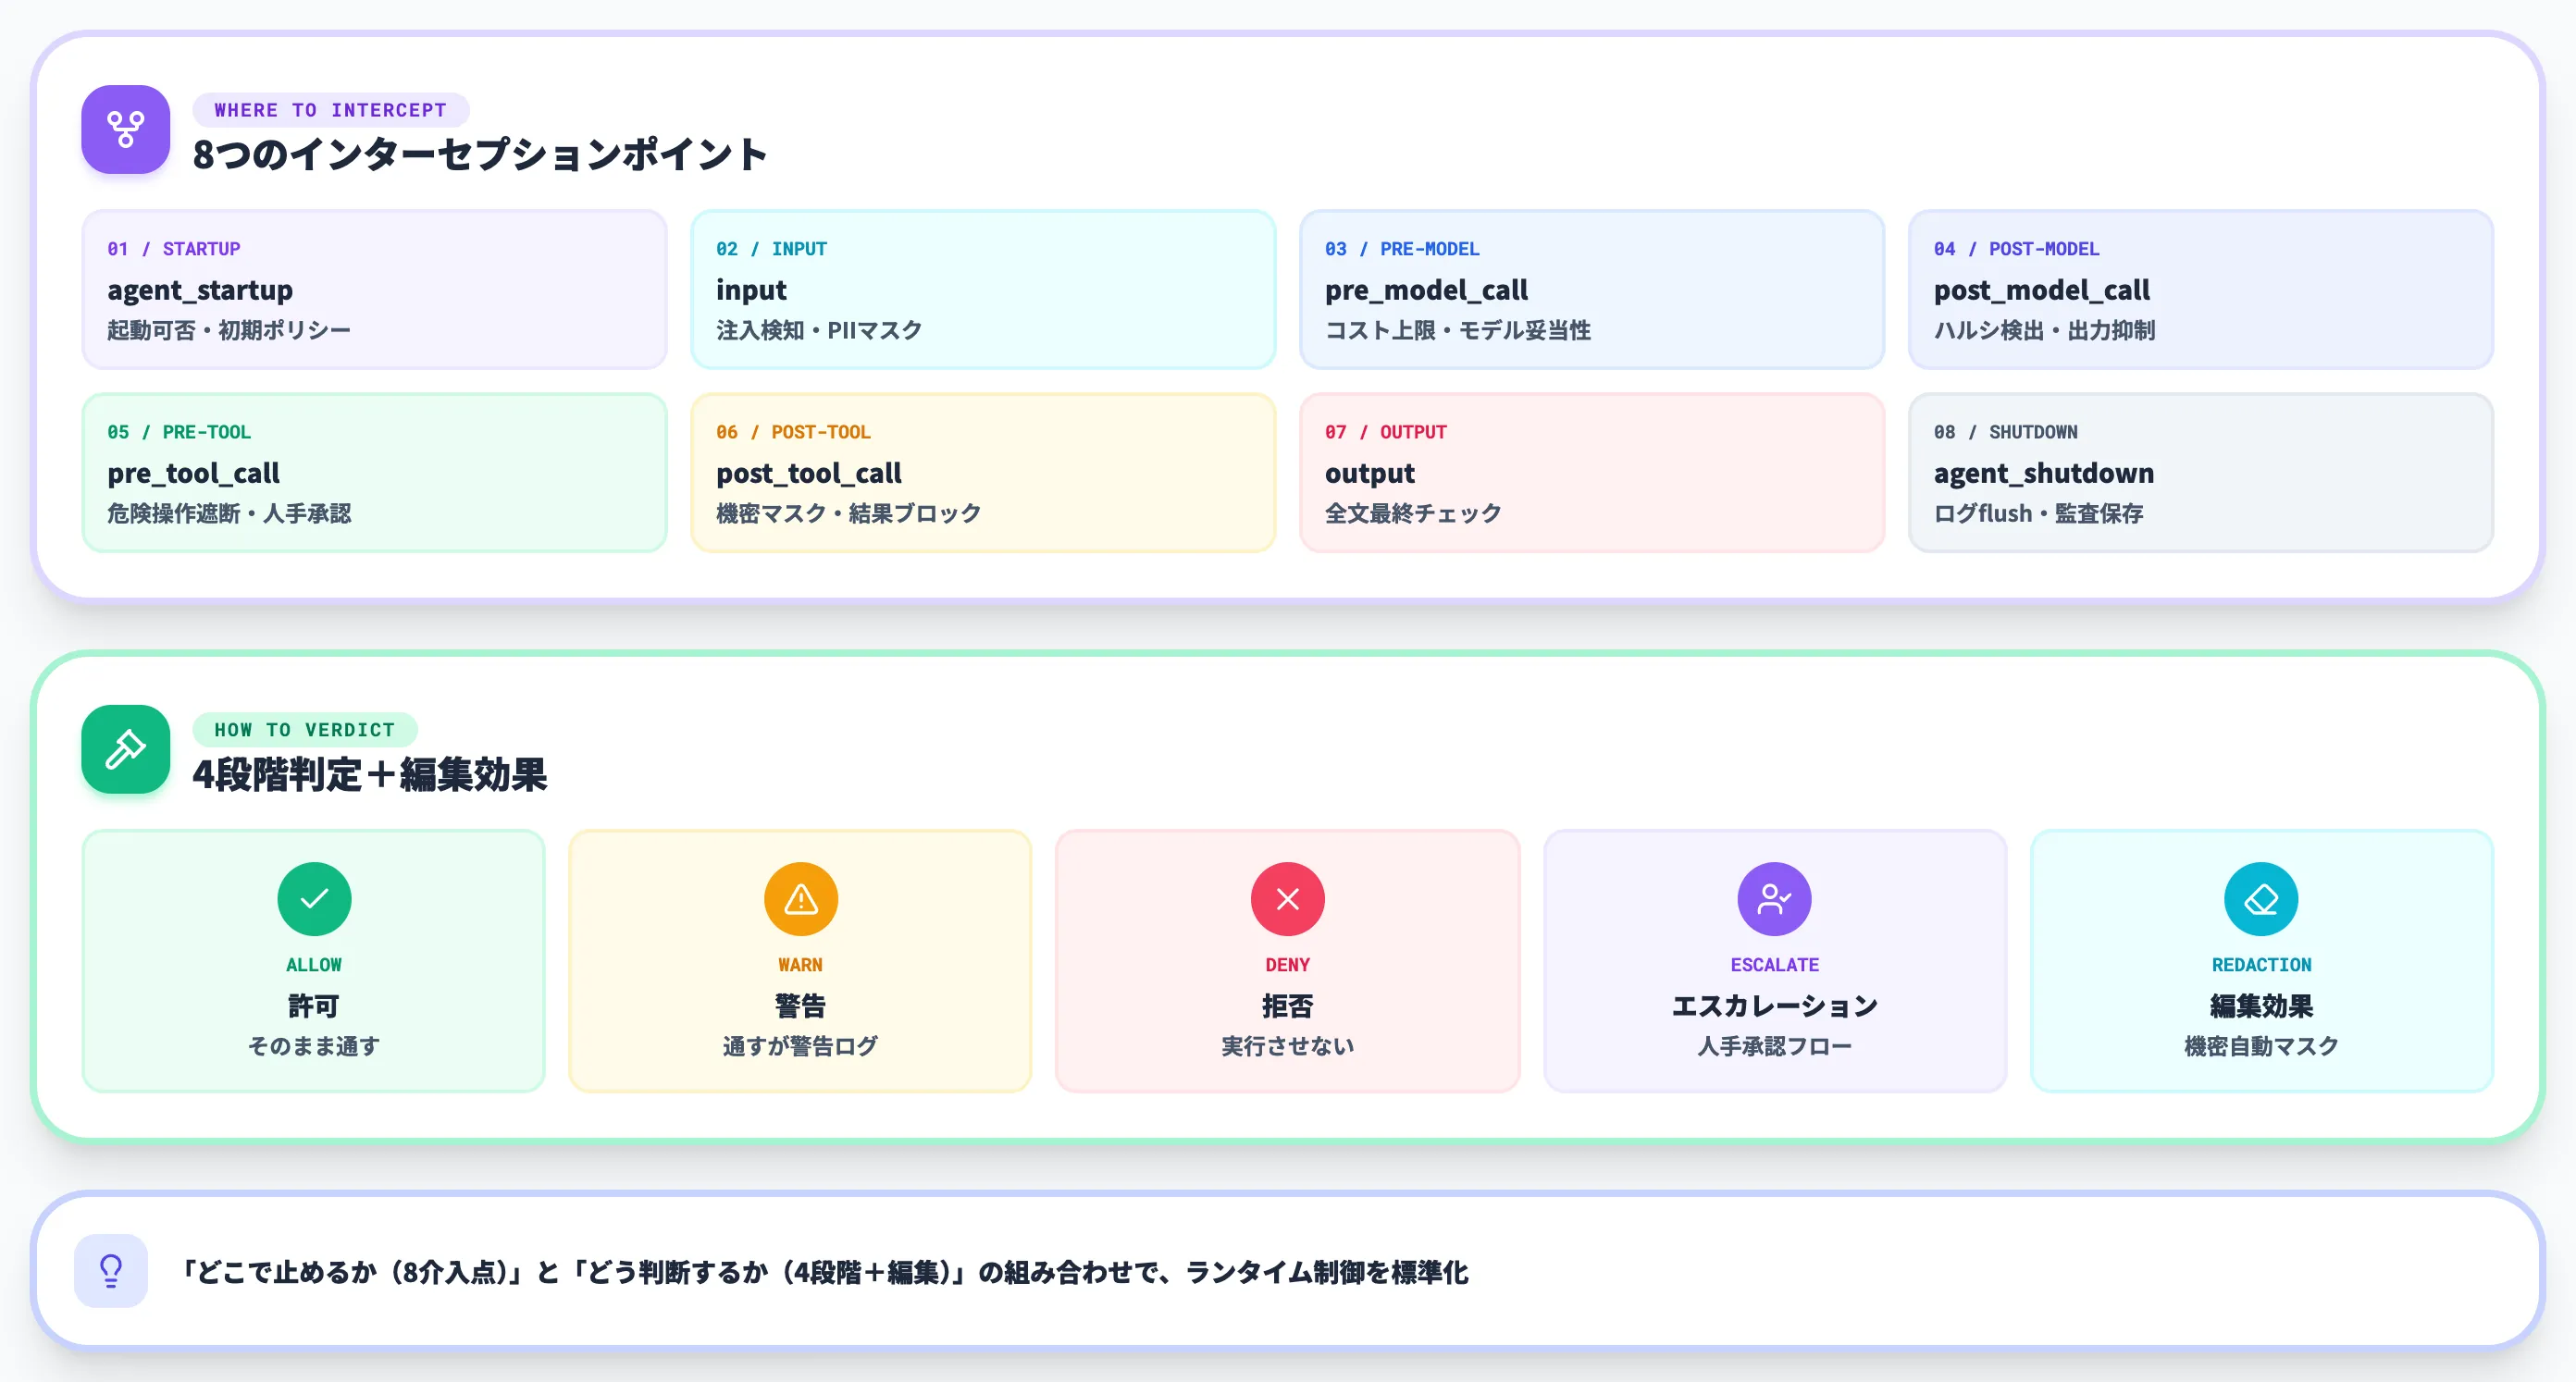Screen dimensions: 2576x1382
Task: Click the text '通すが警告ログ'
Action: pos(800,1046)
